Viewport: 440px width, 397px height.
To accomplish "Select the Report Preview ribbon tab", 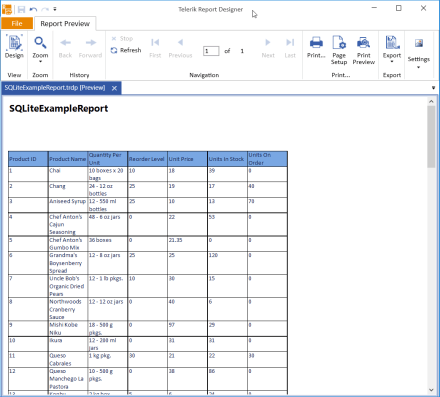I will point(65,24).
